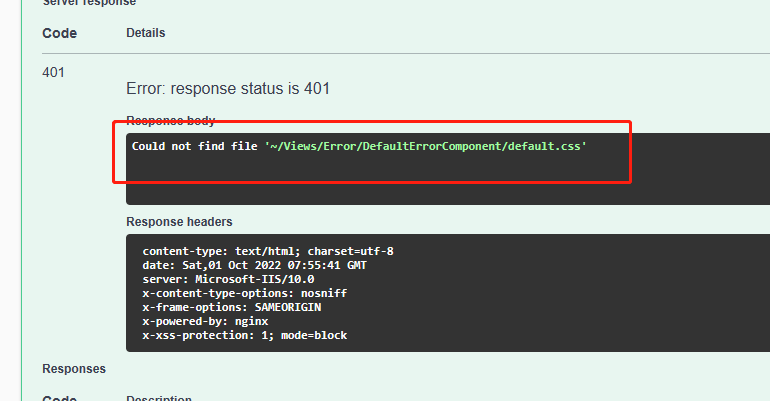Click the Code header below Responses

tap(59, 397)
